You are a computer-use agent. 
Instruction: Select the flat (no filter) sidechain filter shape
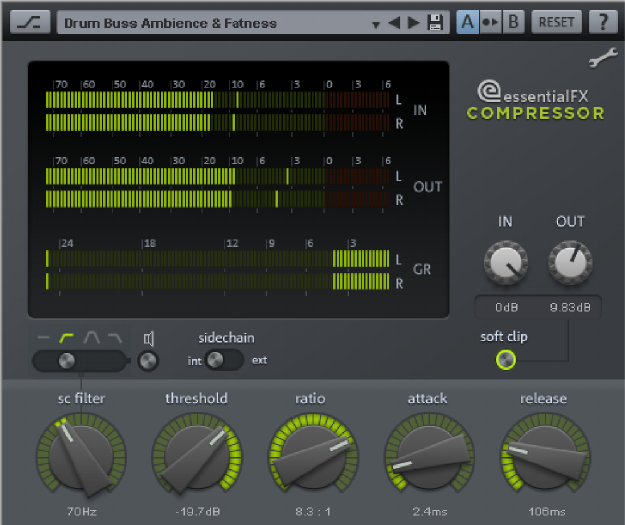[x=43, y=338]
